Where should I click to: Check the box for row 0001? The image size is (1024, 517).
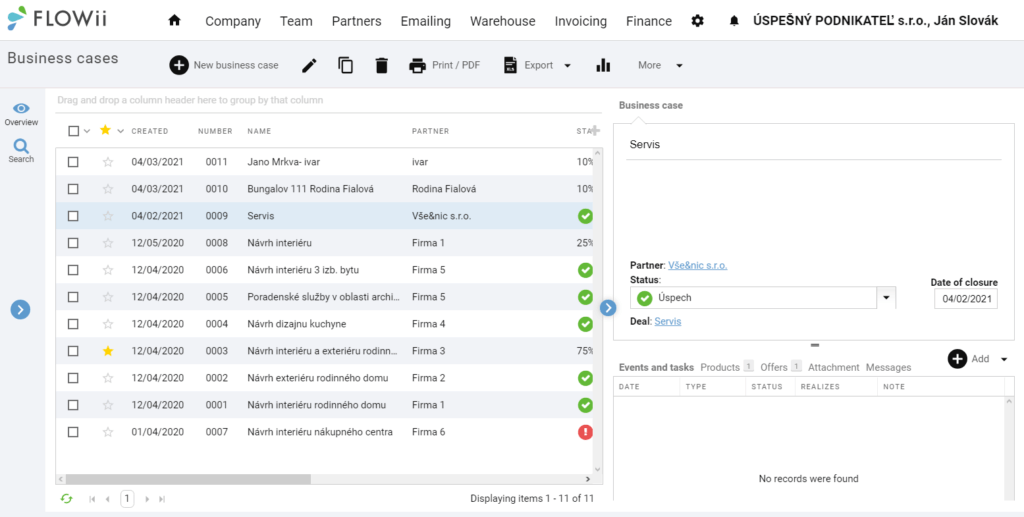(73, 405)
